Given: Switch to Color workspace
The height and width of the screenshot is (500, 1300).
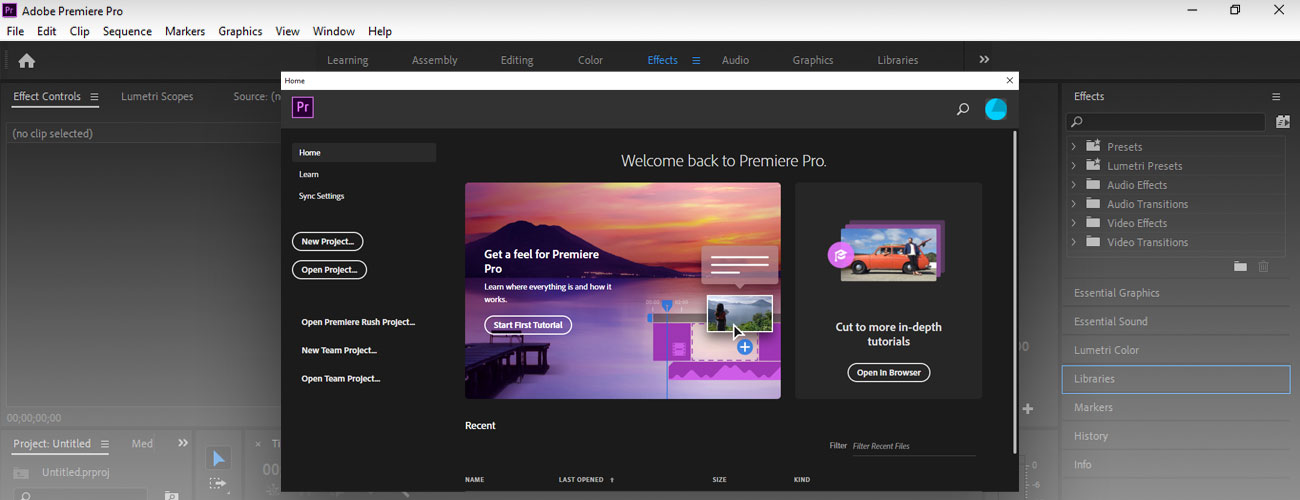Looking at the screenshot, I should [x=591, y=60].
